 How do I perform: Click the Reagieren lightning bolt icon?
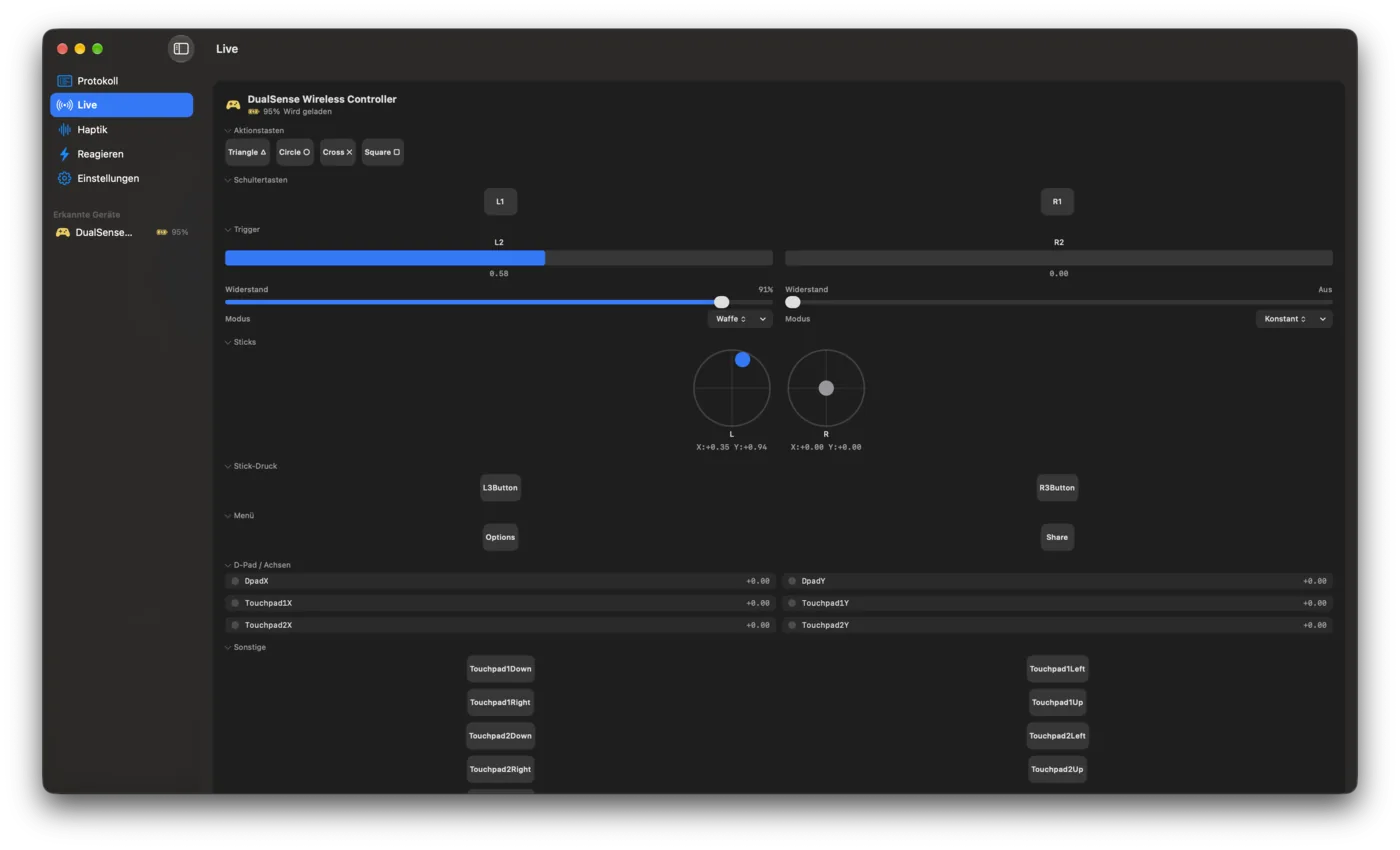coord(64,154)
